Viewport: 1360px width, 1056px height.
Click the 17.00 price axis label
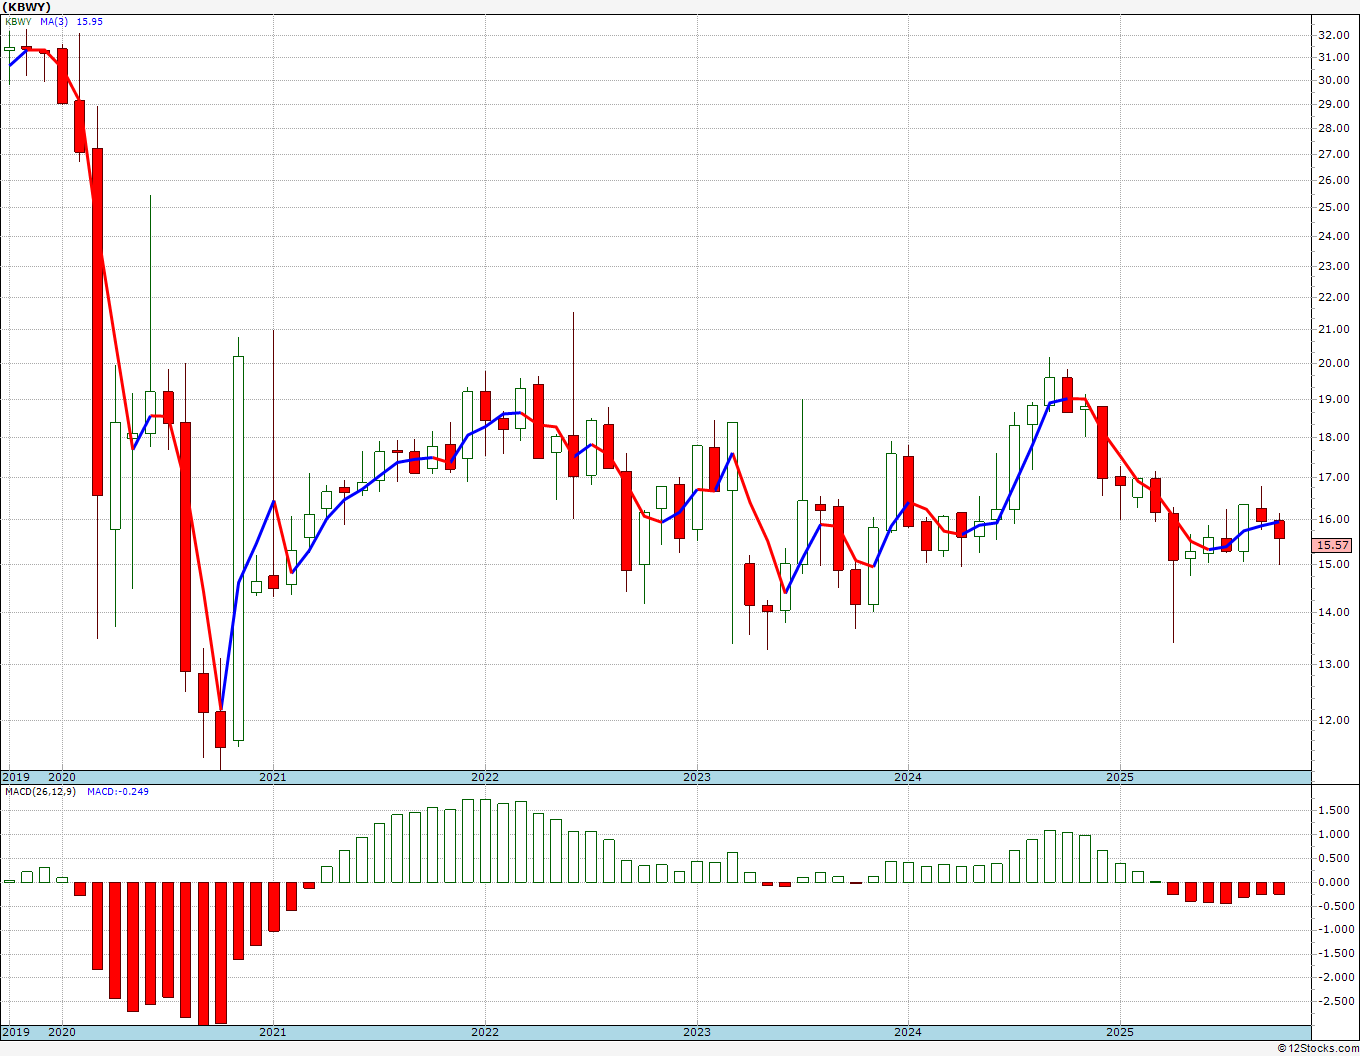coord(1333,477)
